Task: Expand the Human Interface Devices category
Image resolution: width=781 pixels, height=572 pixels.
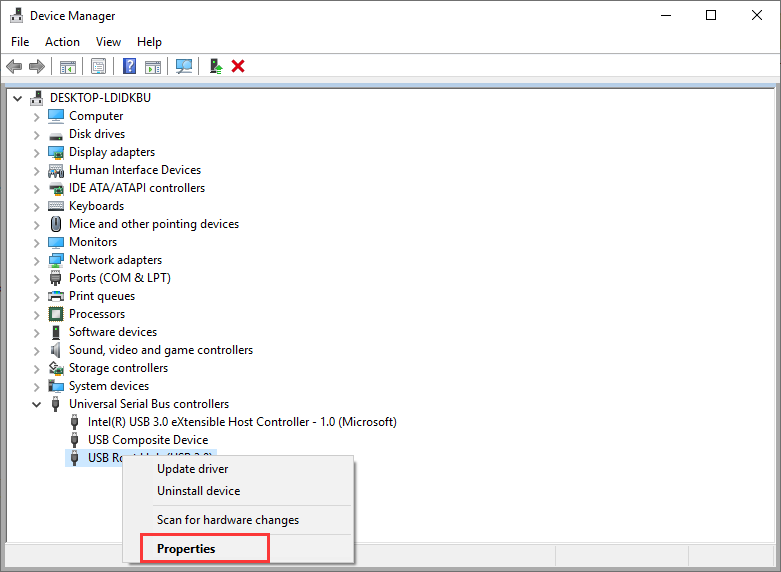Action: [x=36, y=171]
